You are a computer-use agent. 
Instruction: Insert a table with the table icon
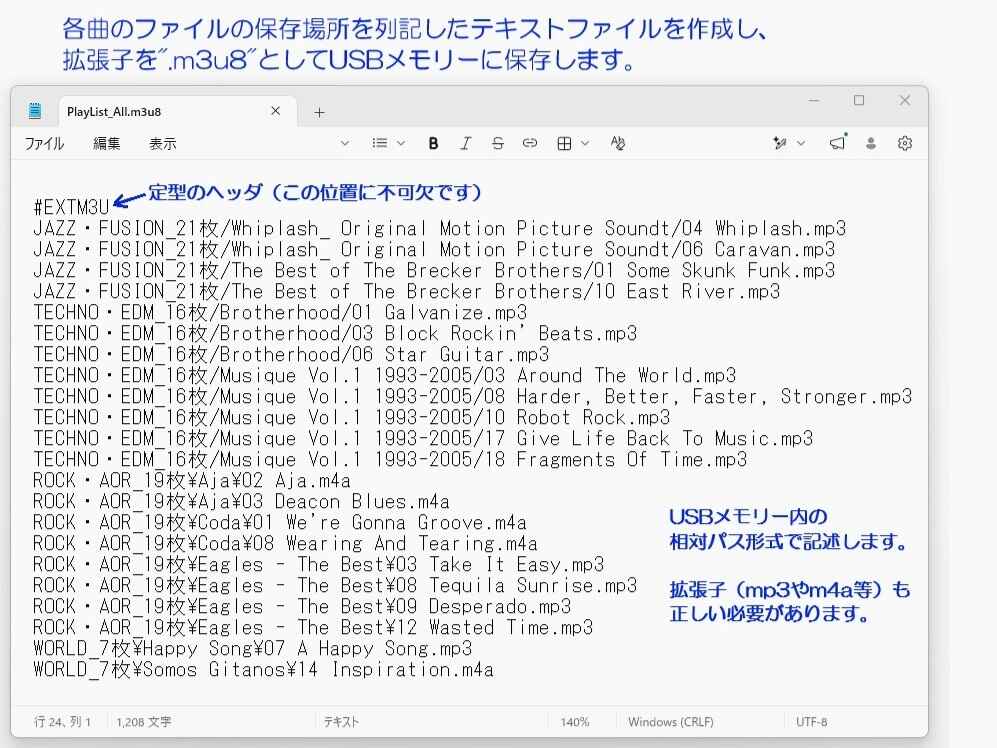tap(564, 144)
